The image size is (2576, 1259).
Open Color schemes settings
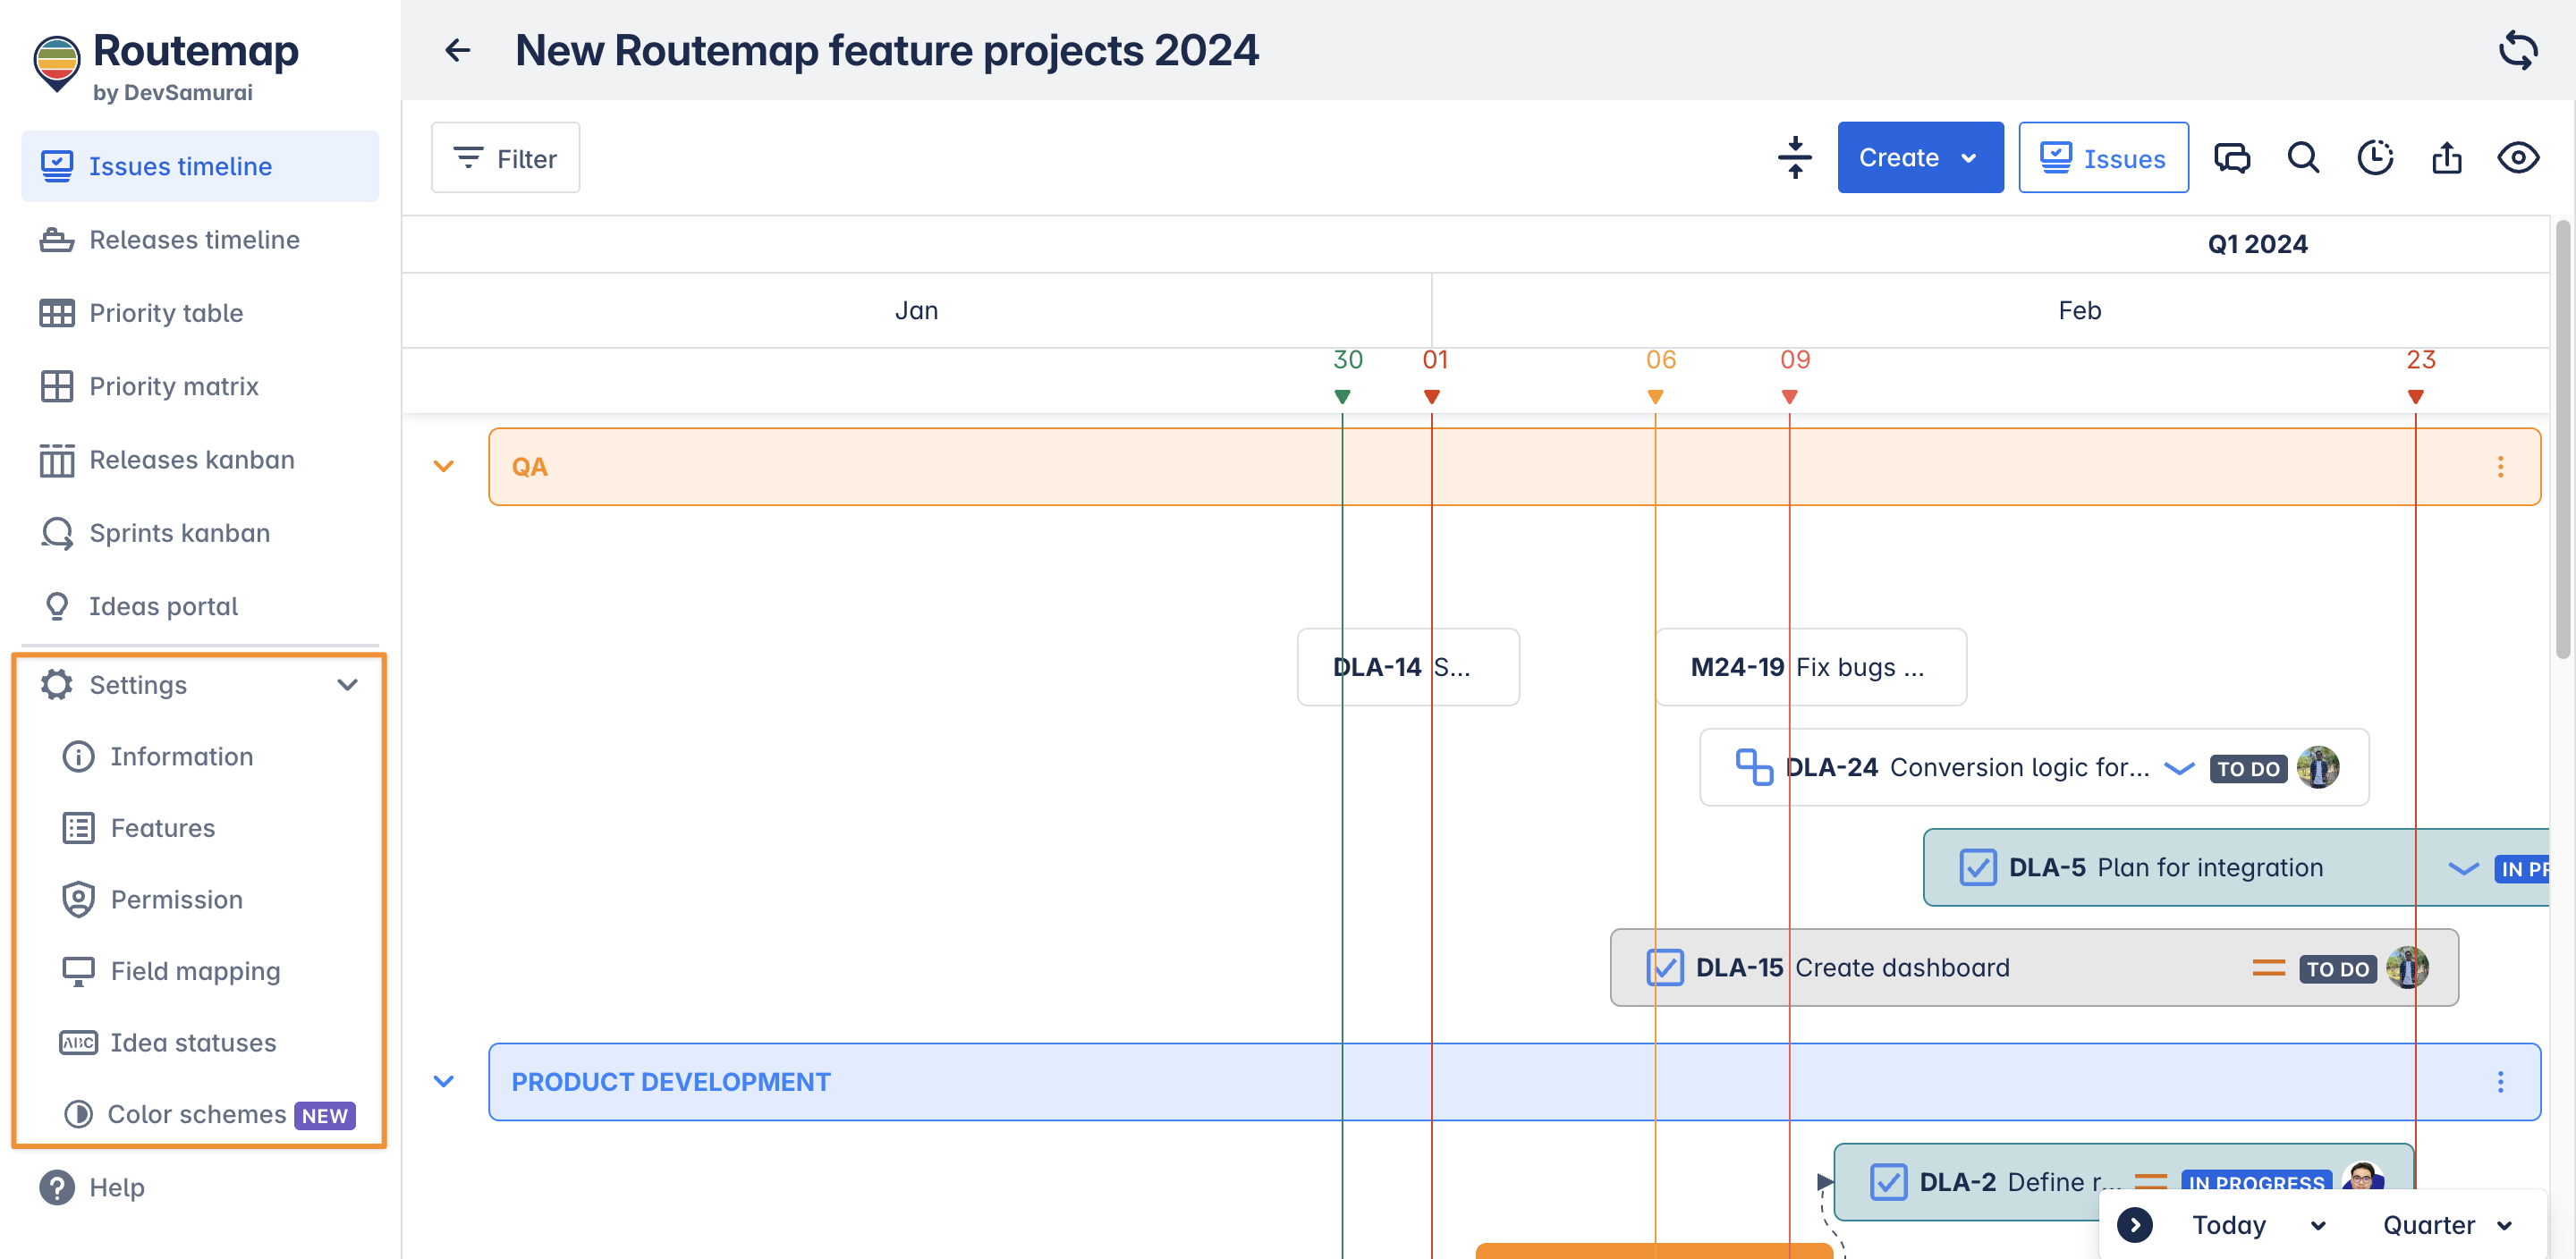[196, 1114]
